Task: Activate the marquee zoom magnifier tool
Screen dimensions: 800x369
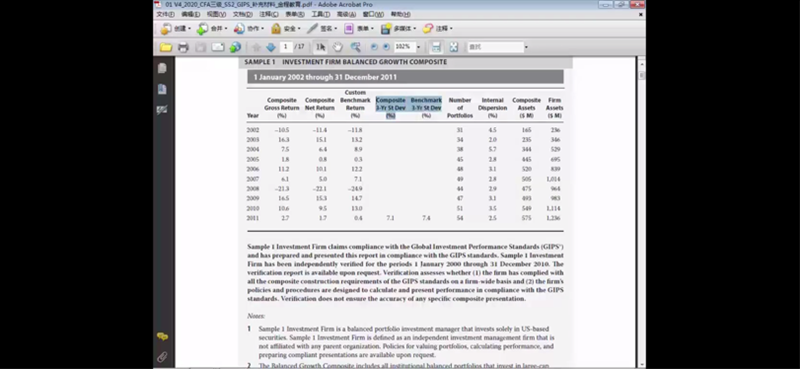Action: [356, 47]
